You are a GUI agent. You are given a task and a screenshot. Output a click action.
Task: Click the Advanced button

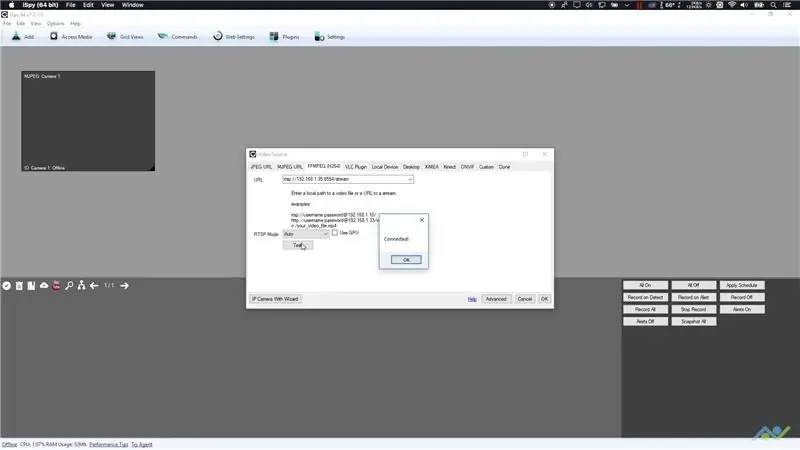point(496,299)
